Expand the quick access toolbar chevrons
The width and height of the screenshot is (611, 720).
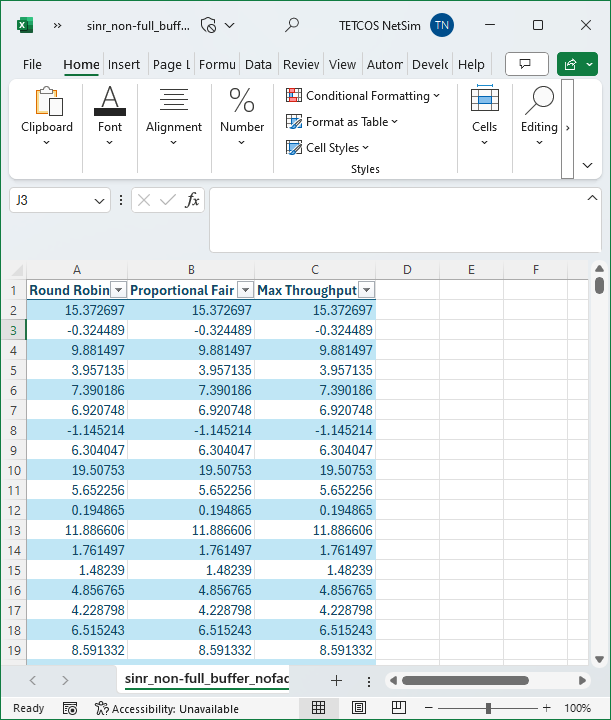[57, 26]
